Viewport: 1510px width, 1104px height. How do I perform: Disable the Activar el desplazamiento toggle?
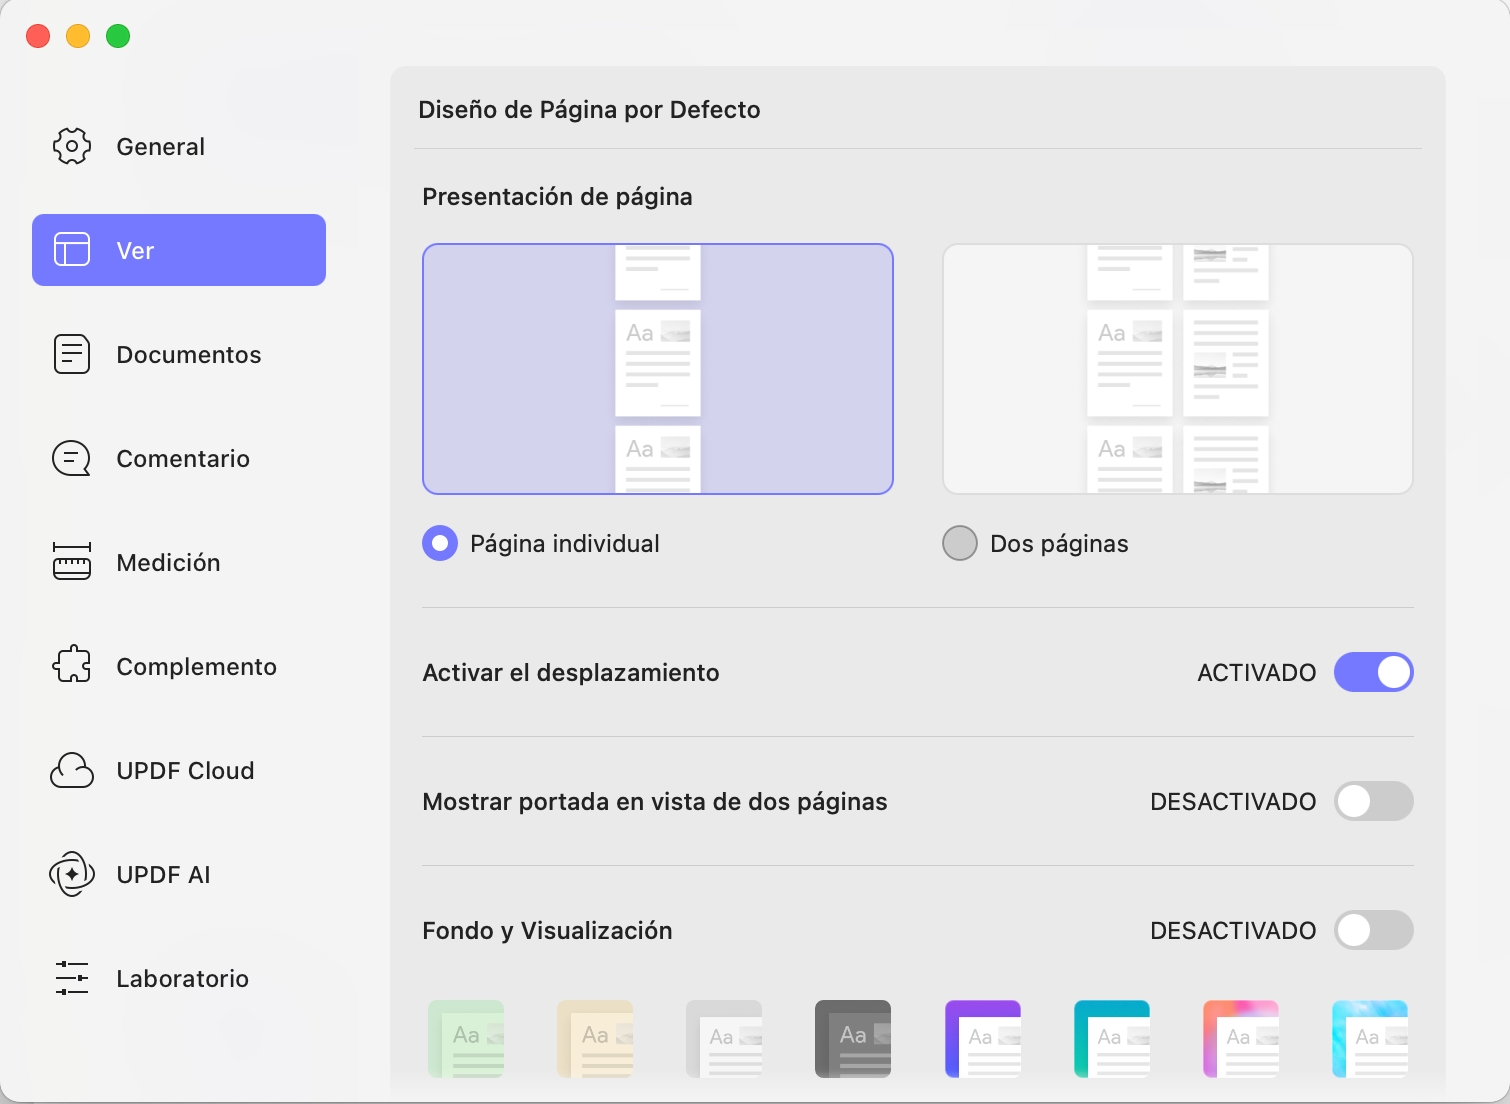(1374, 672)
